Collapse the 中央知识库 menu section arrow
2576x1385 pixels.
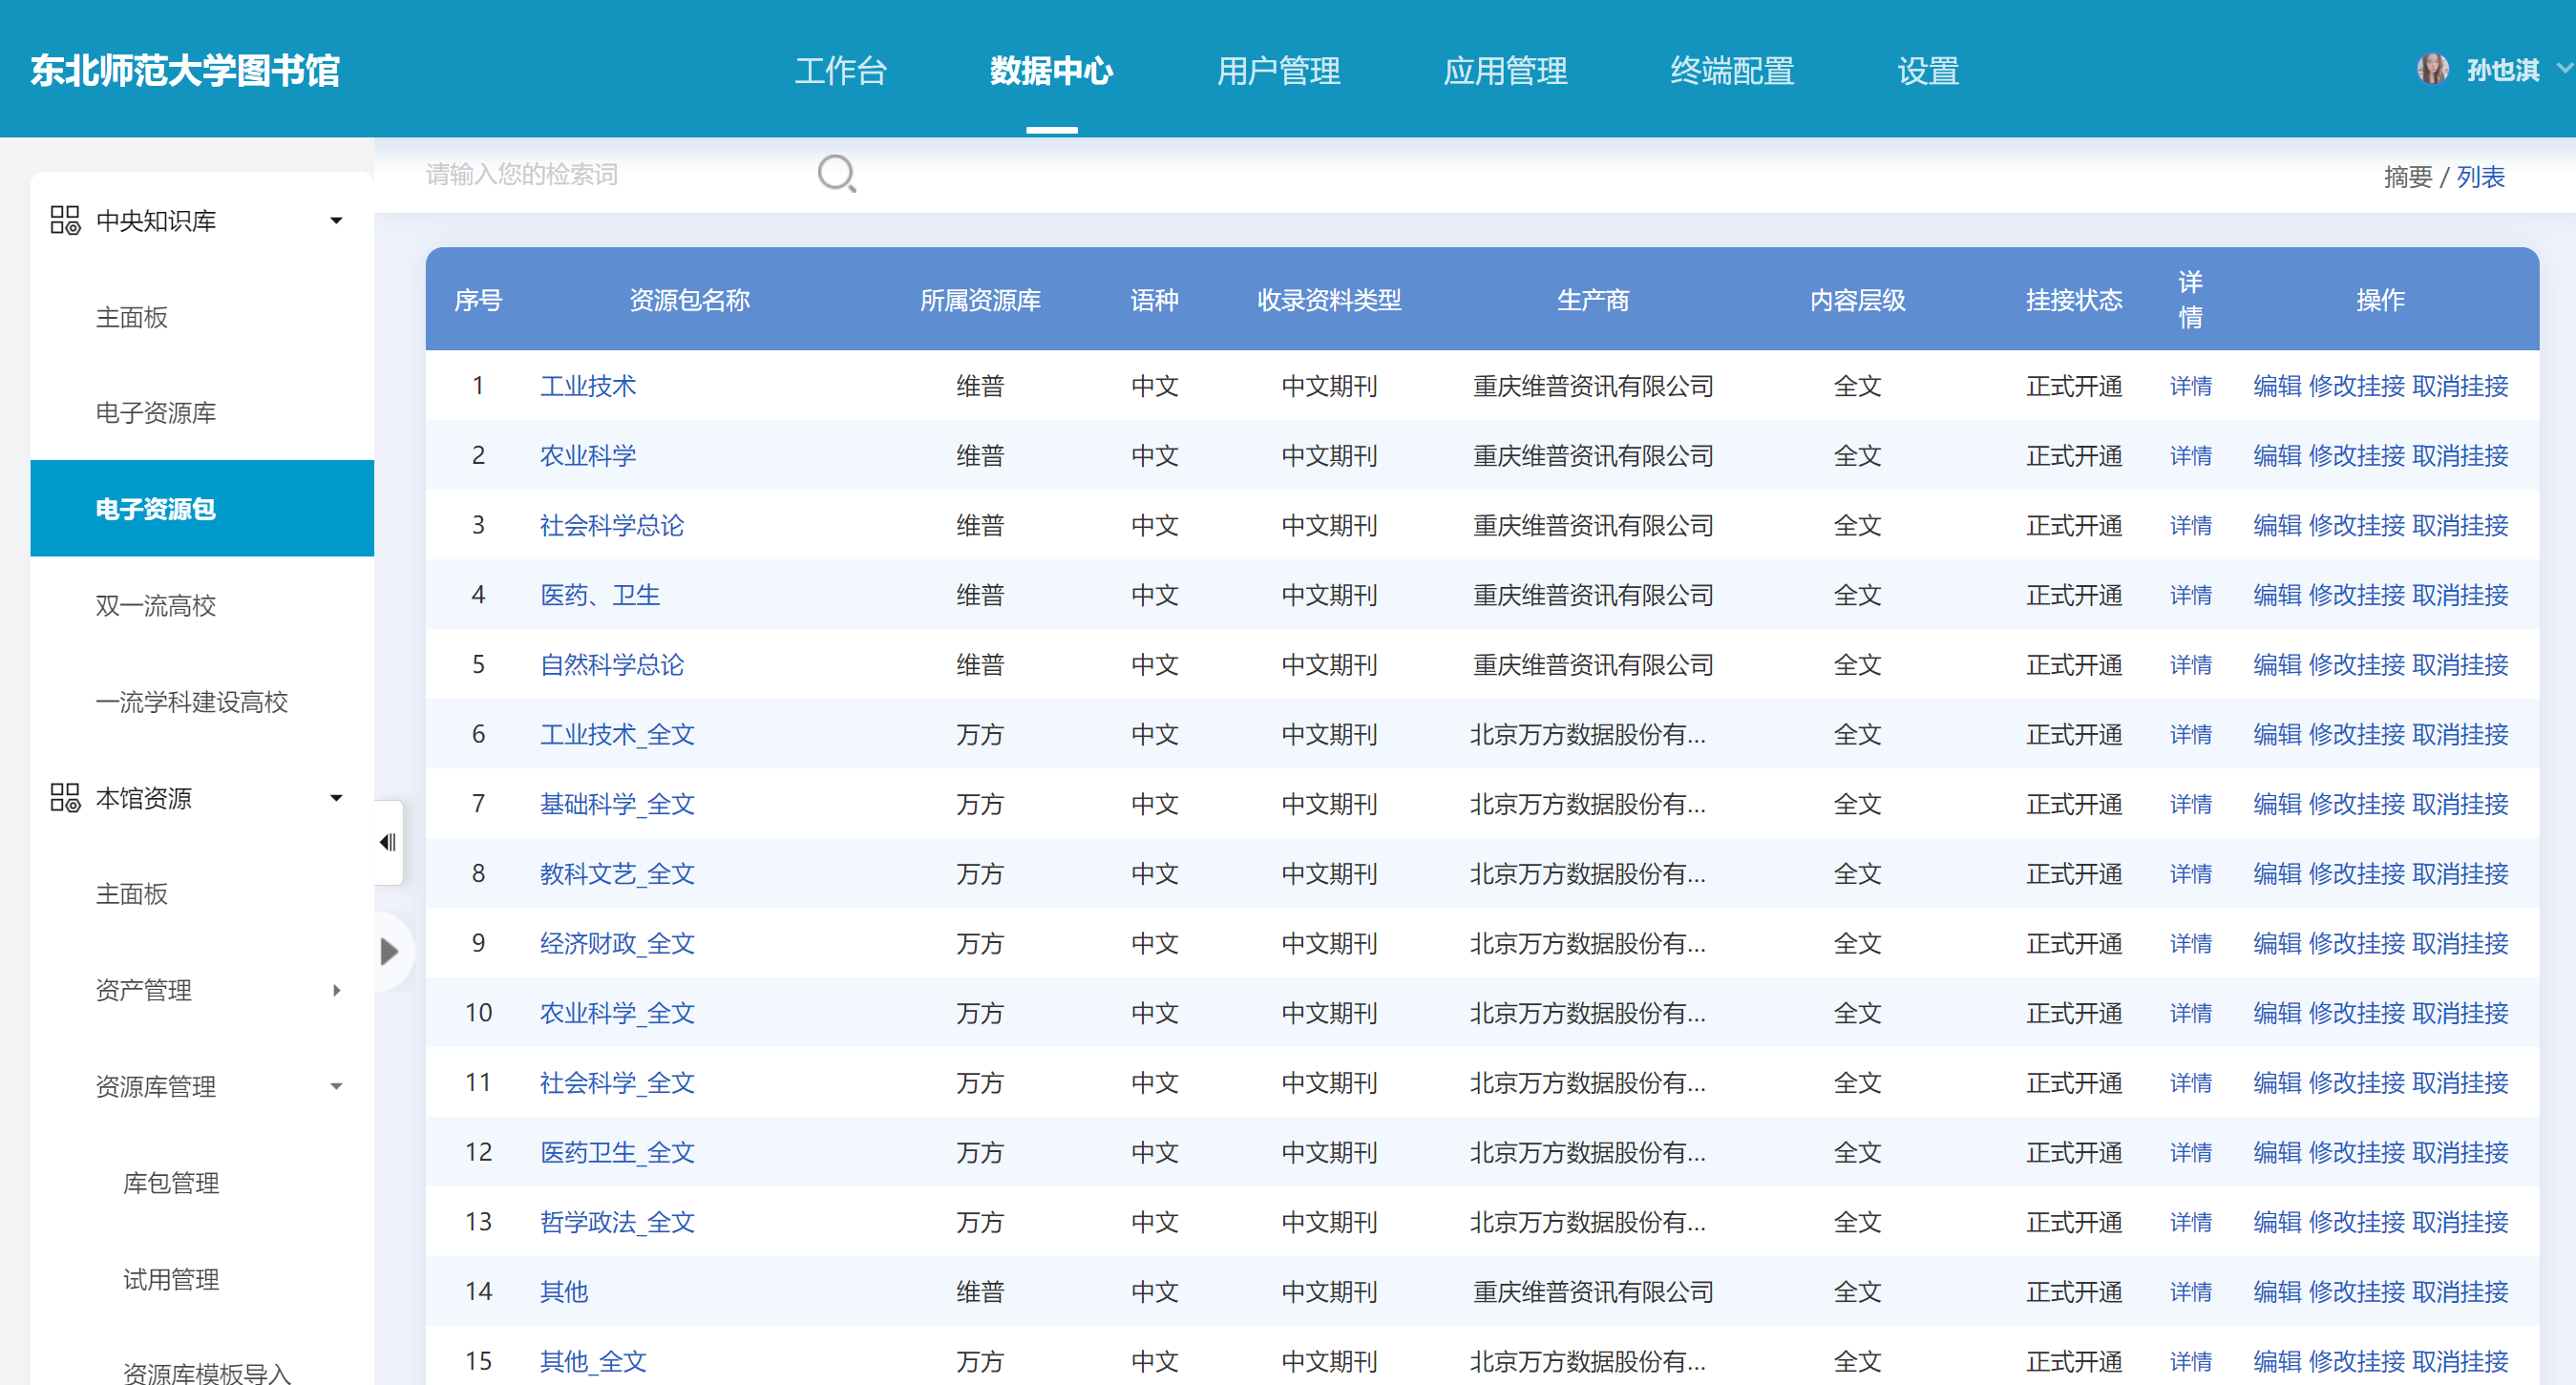336,220
